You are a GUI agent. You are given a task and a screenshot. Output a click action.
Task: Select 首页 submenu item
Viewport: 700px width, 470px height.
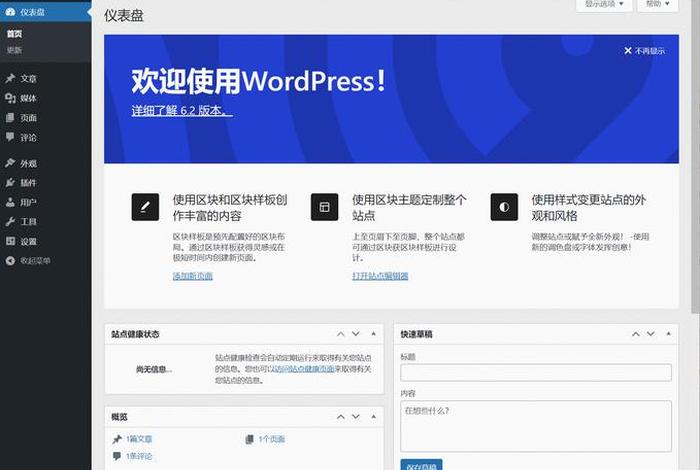[x=14, y=34]
